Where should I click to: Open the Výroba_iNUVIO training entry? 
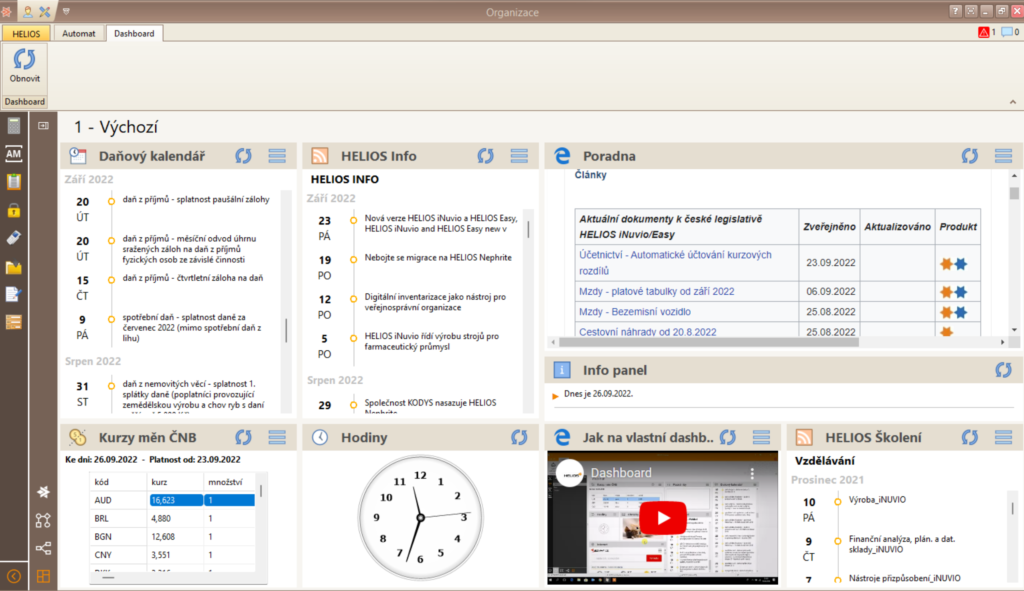tap(877, 500)
